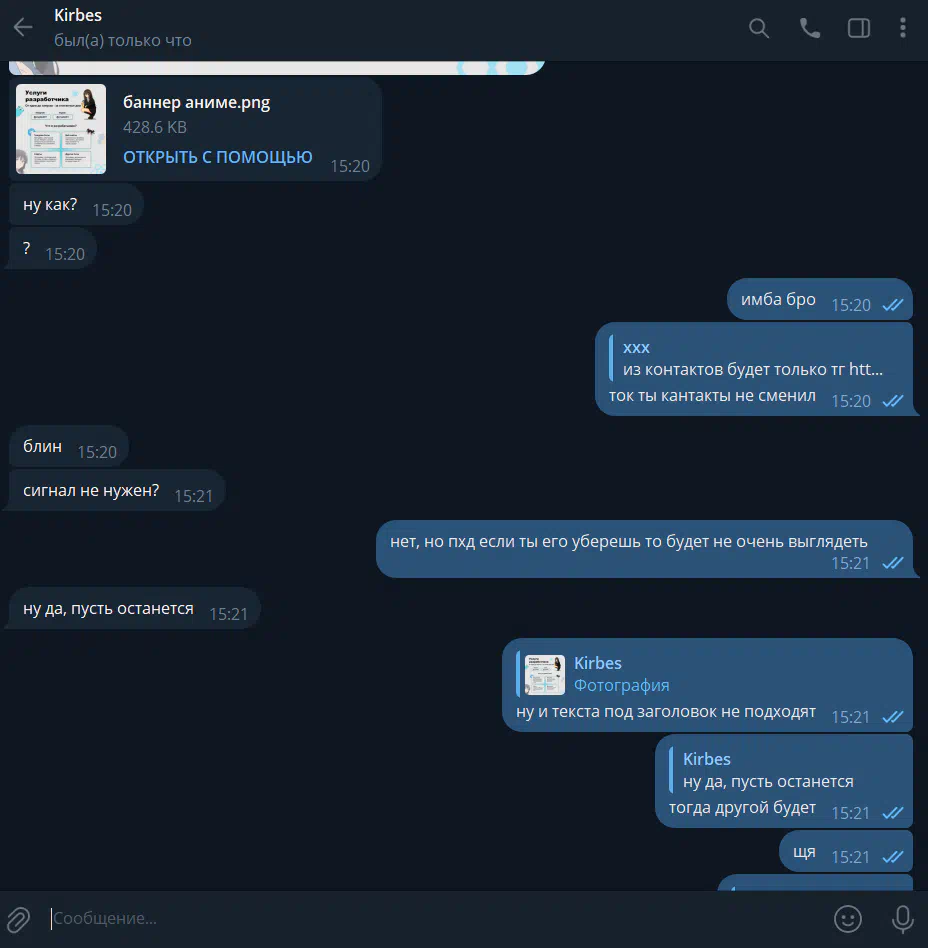Open search in chat magnifier icon

pyautogui.click(x=759, y=28)
